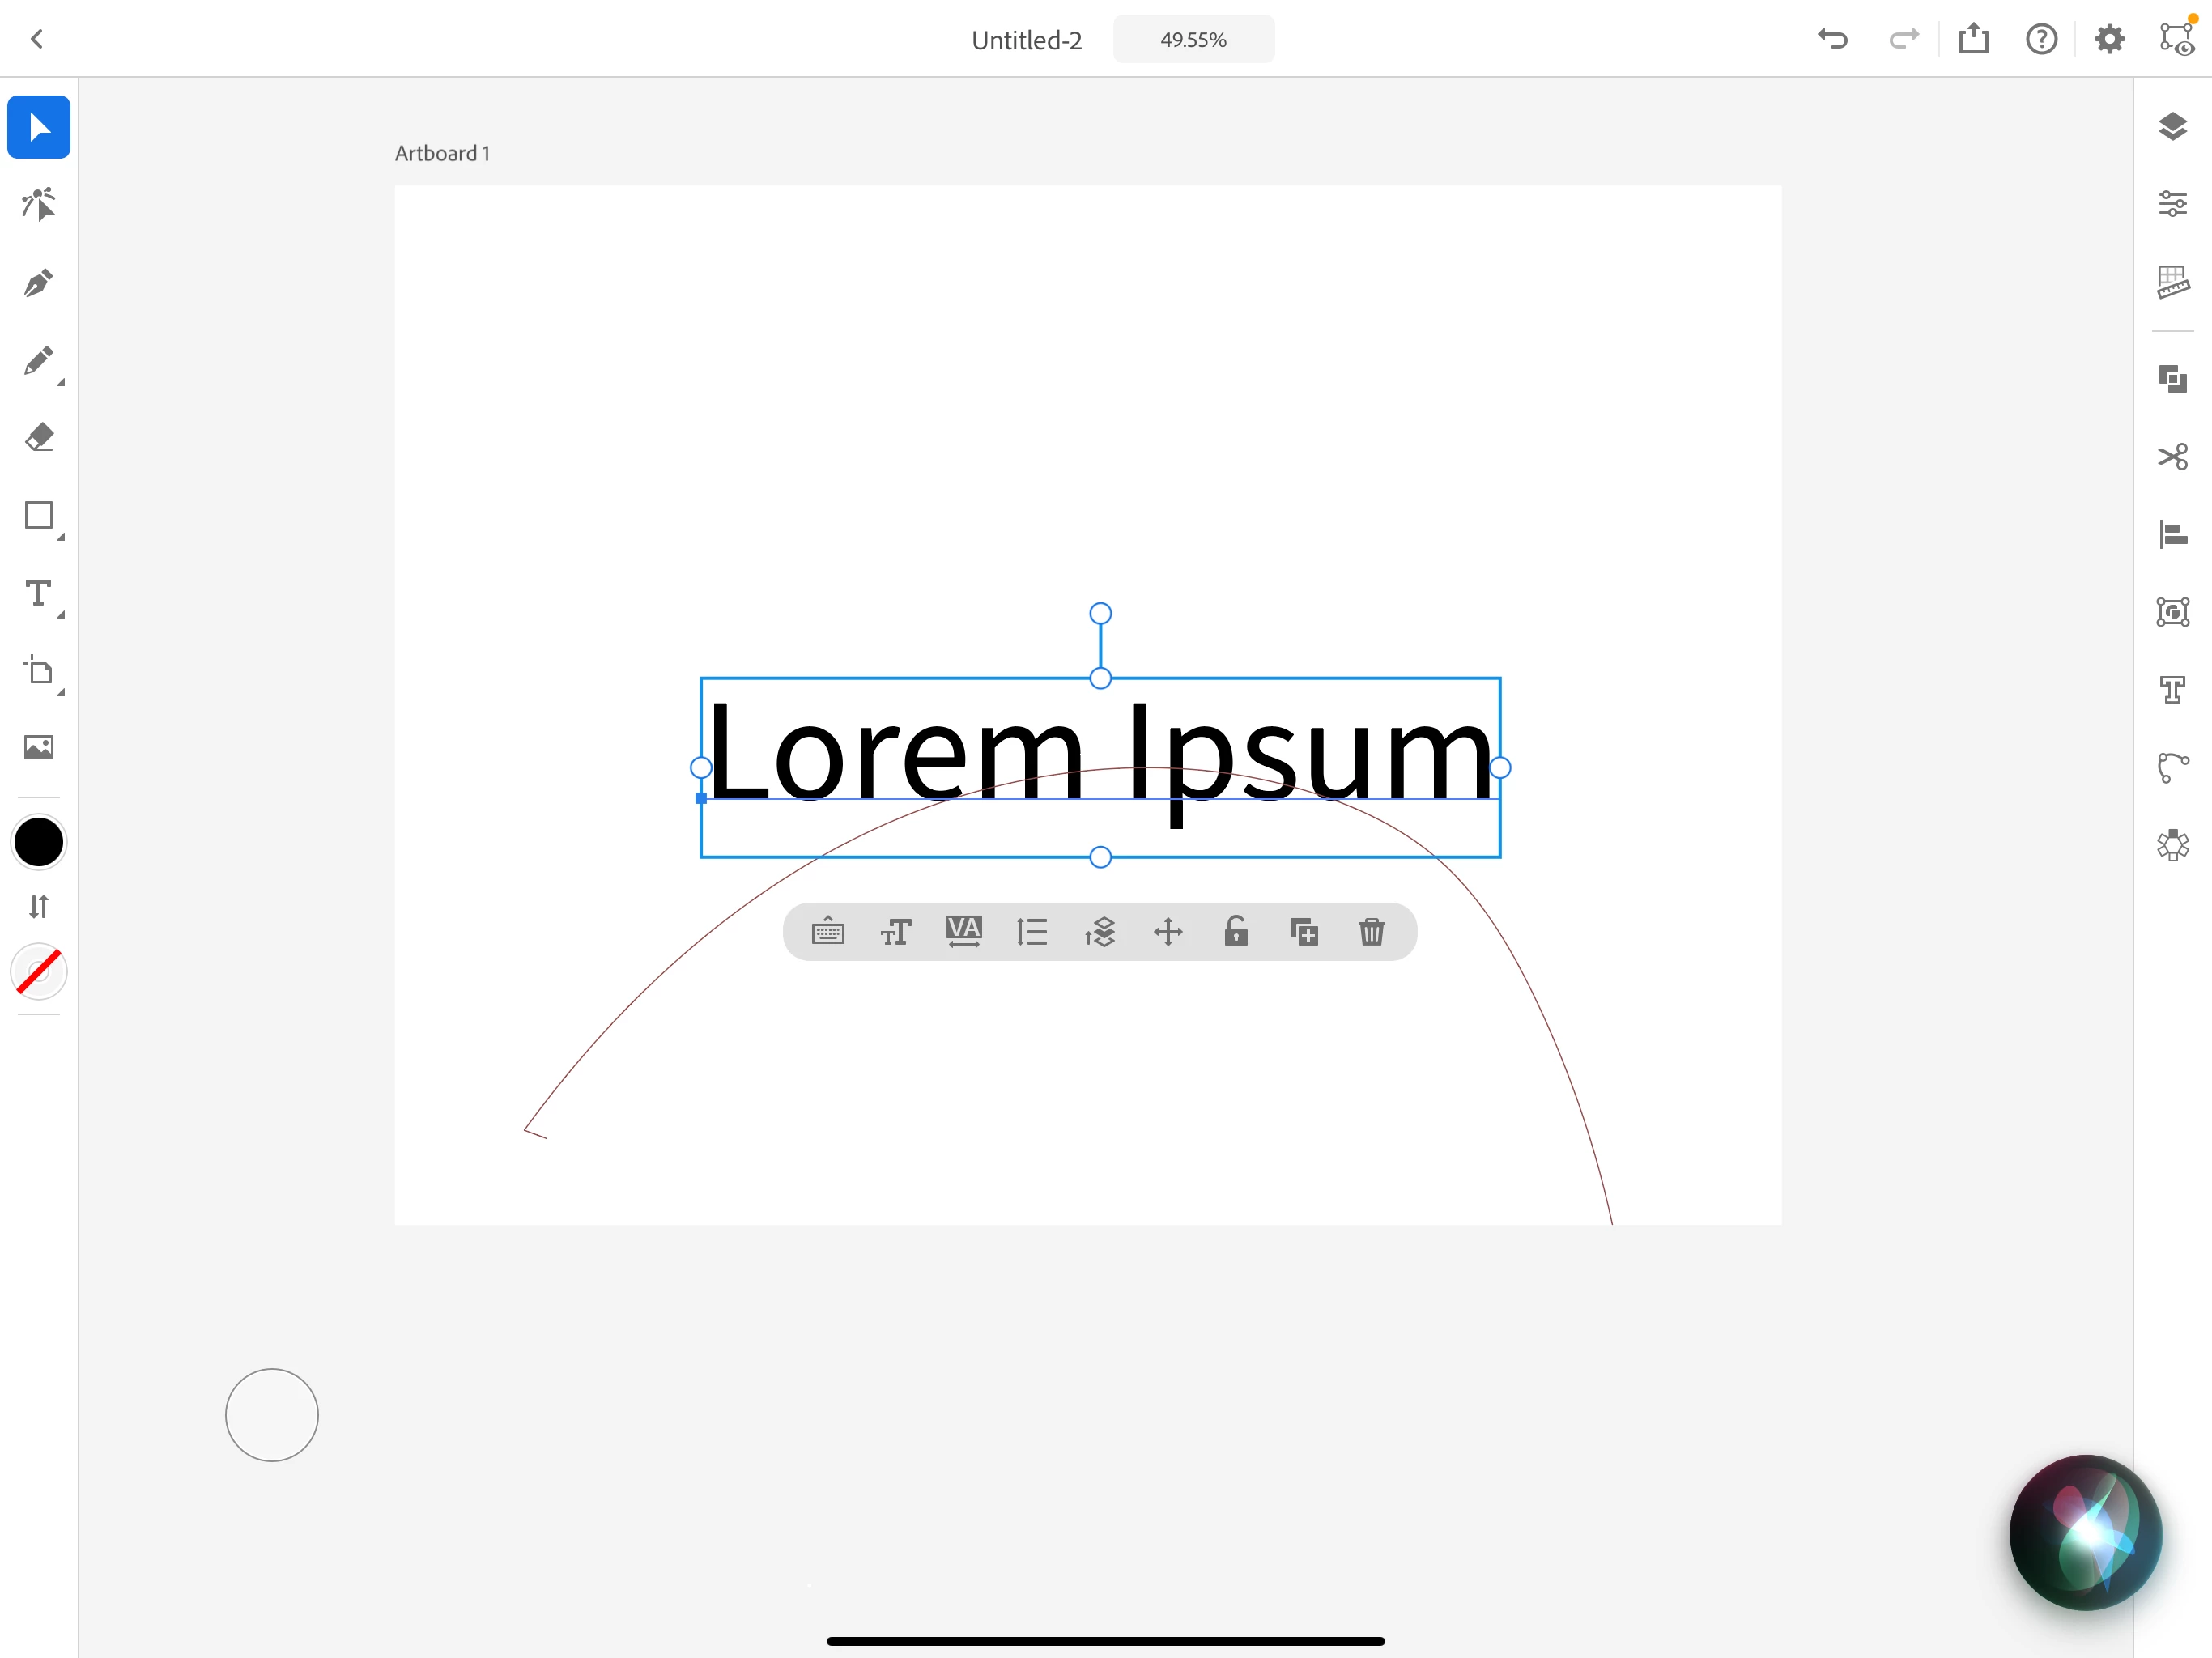Open the black fill color swatch
Viewport: 2212px width, 1658px height.
point(38,842)
